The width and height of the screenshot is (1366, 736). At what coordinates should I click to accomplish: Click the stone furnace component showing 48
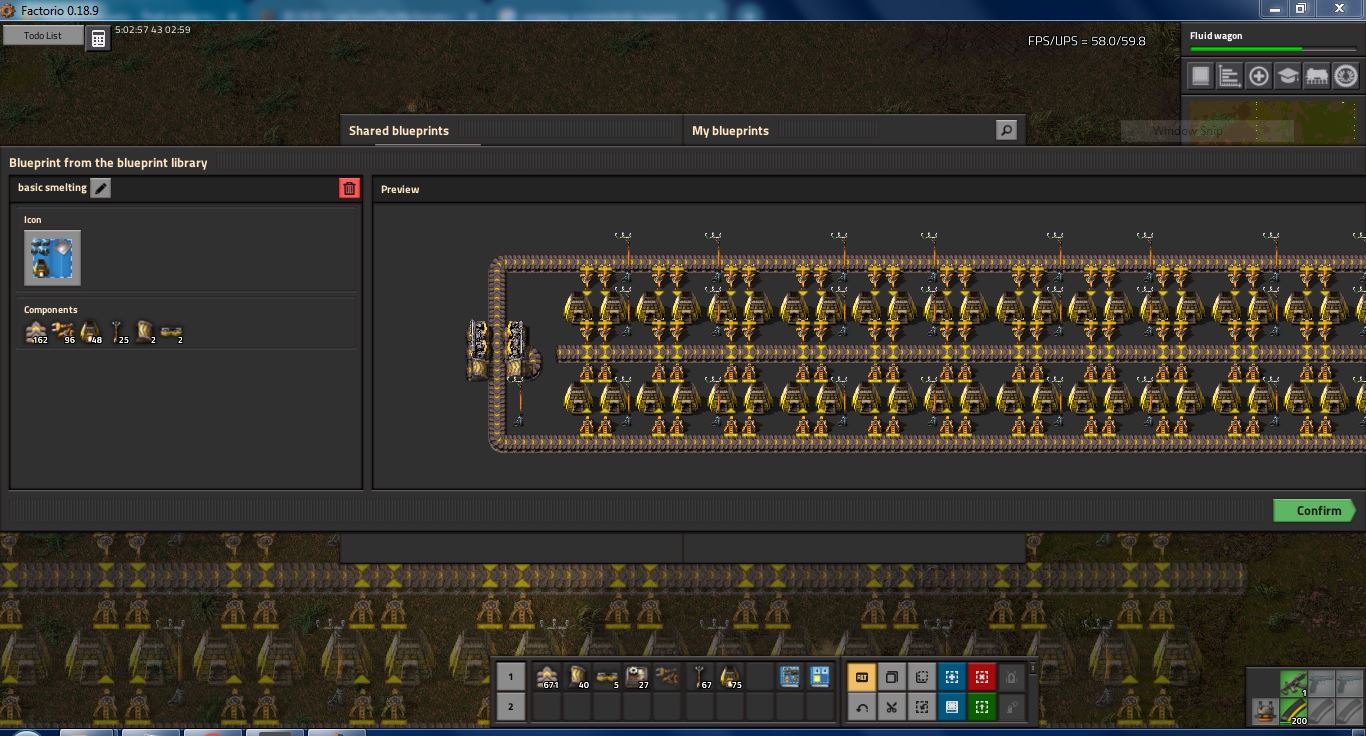coord(92,332)
